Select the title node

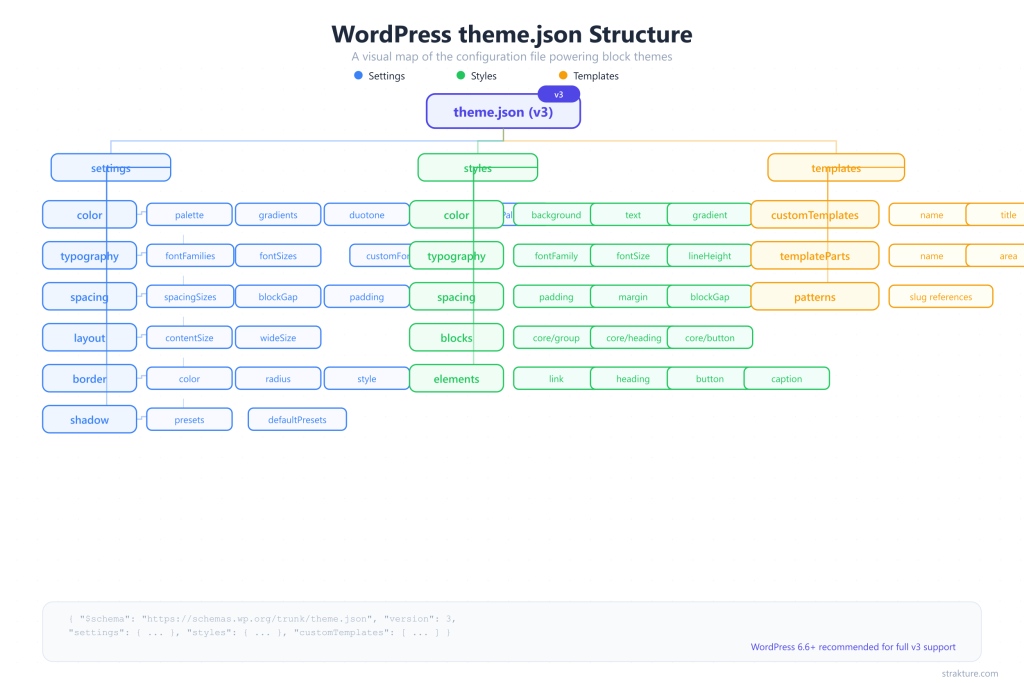coord(995,215)
